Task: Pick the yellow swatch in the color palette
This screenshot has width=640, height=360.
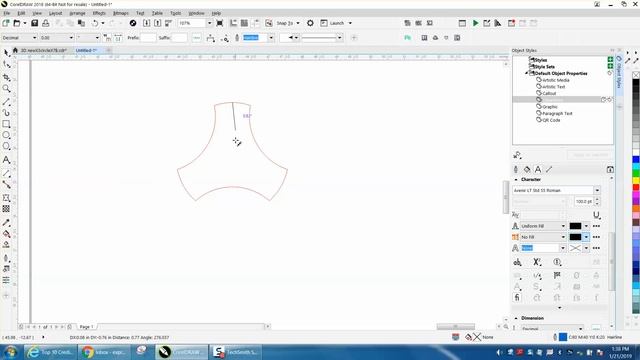Action: [636, 180]
